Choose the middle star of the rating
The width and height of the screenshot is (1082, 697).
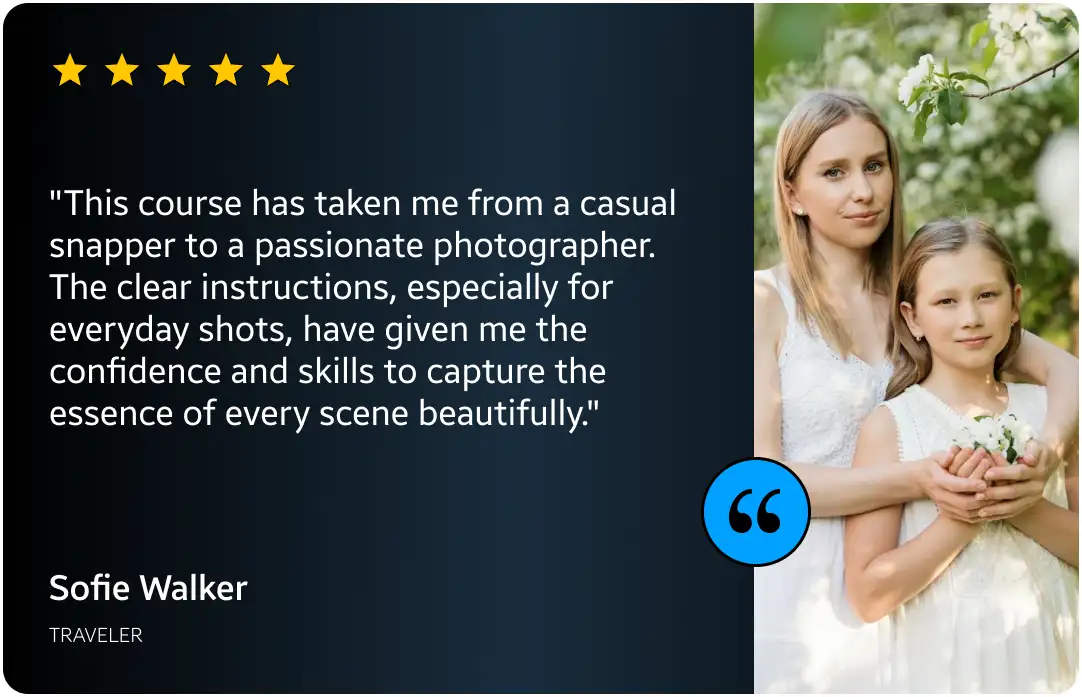coord(174,70)
